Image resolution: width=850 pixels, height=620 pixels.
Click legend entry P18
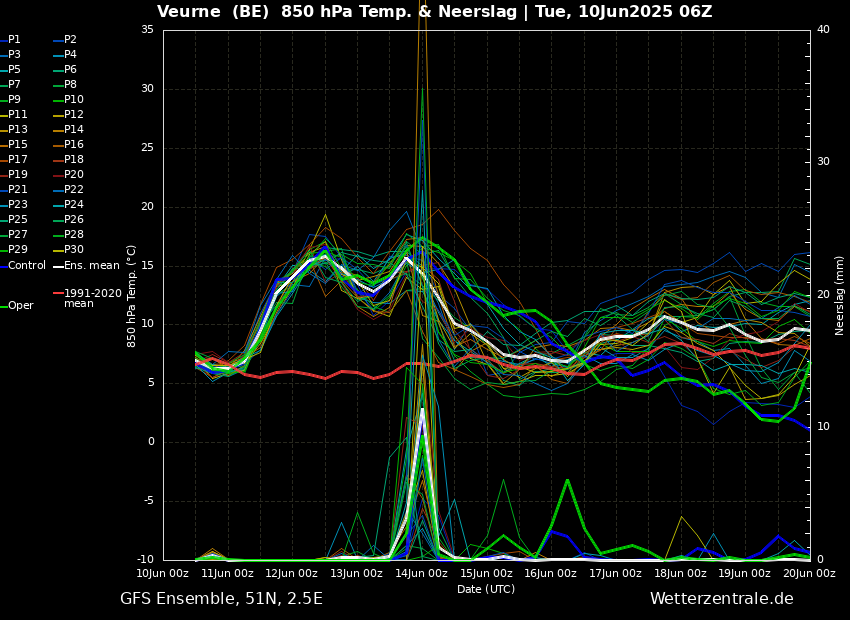pyautogui.click(x=68, y=159)
